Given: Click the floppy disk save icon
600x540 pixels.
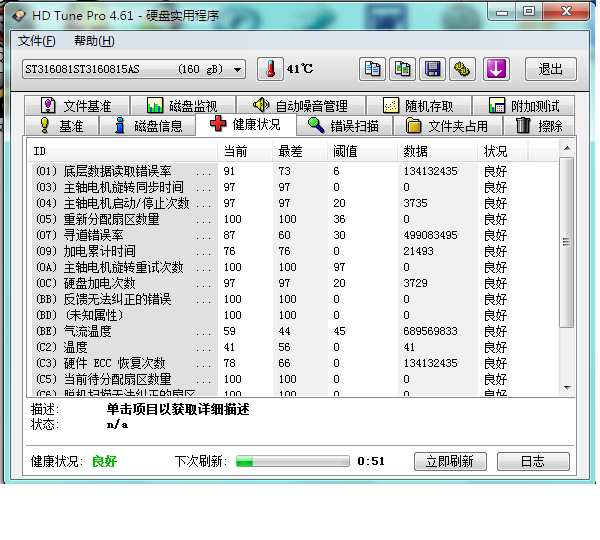Looking at the screenshot, I should click(432, 69).
